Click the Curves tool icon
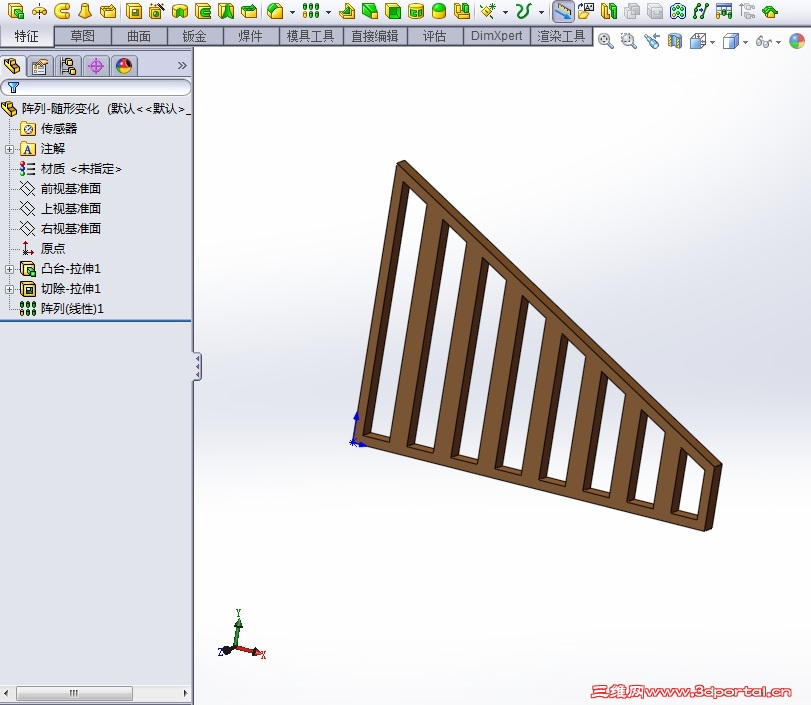 pyautogui.click(x=524, y=11)
